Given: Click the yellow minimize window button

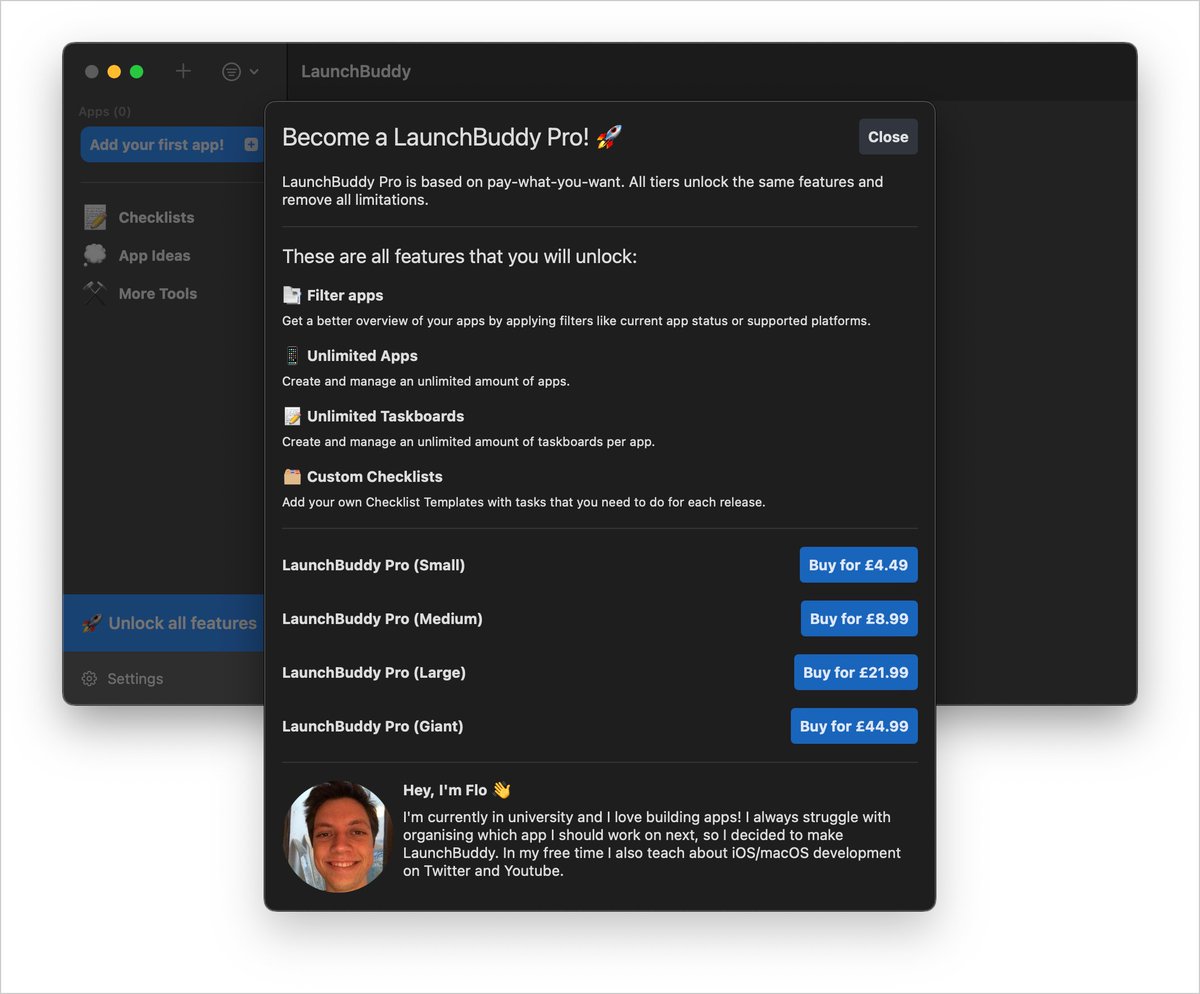Looking at the screenshot, I should point(114,71).
